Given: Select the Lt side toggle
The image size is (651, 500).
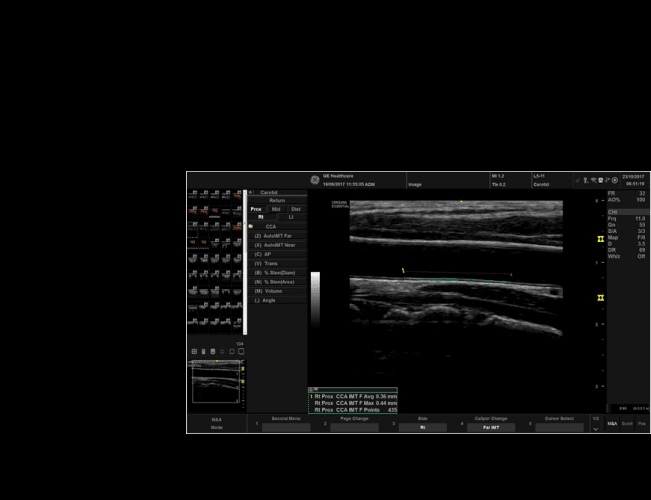Looking at the screenshot, I should tap(291, 217).
